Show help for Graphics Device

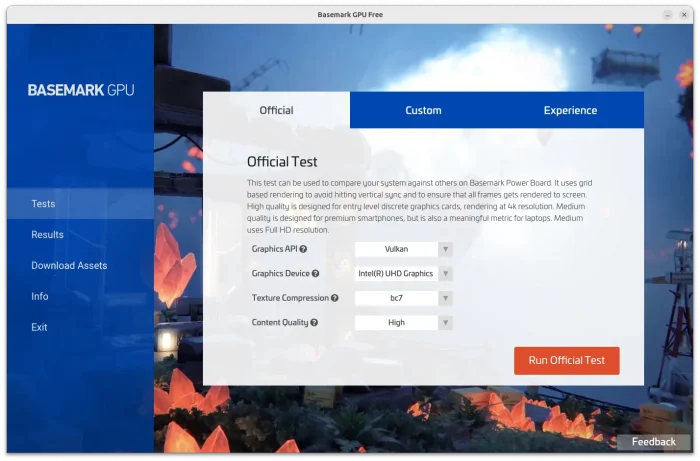(315, 274)
